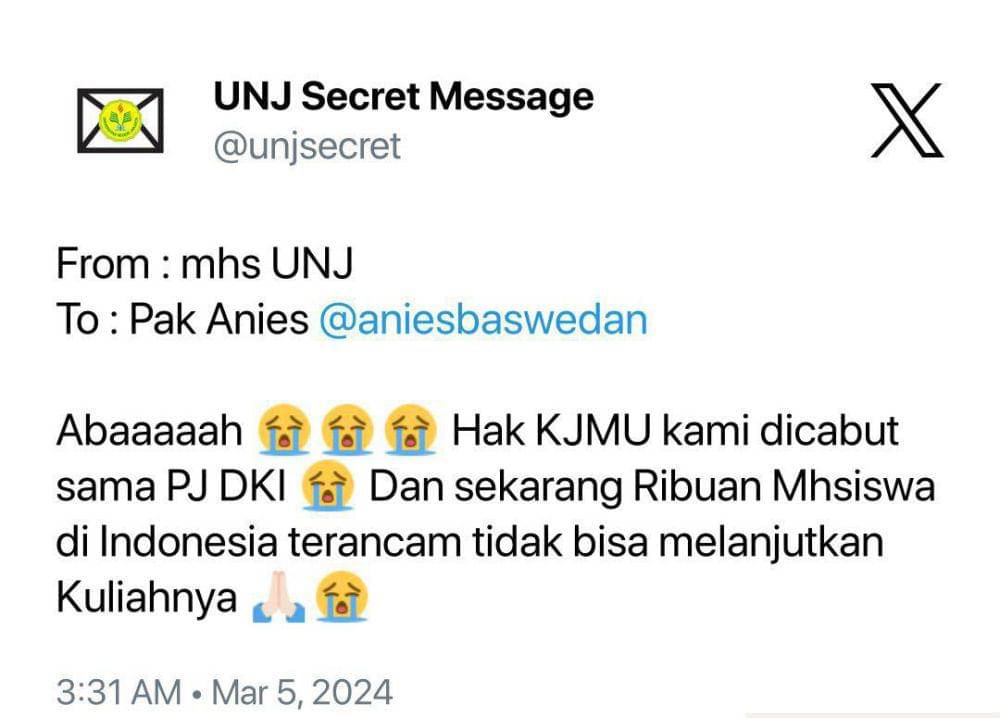Click the Mar 5, 2024 date
Screen dimensions: 1000x718
[302, 692]
